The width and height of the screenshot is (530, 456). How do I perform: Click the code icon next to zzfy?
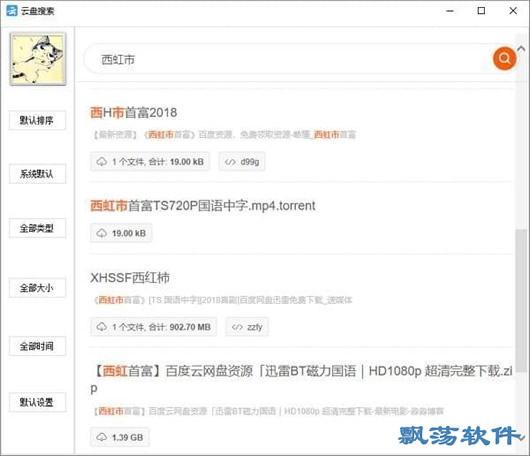[x=237, y=327]
